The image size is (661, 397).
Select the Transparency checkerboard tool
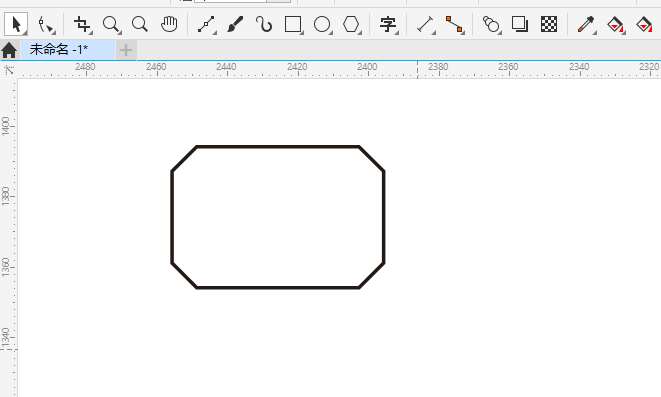(x=549, y=24)
